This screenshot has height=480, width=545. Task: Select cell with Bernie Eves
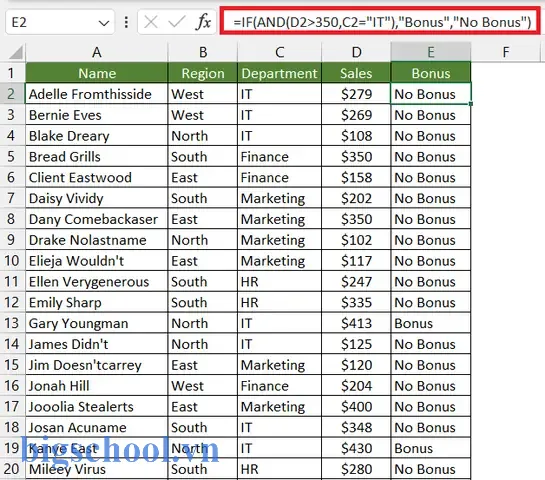tap(97, 115)
